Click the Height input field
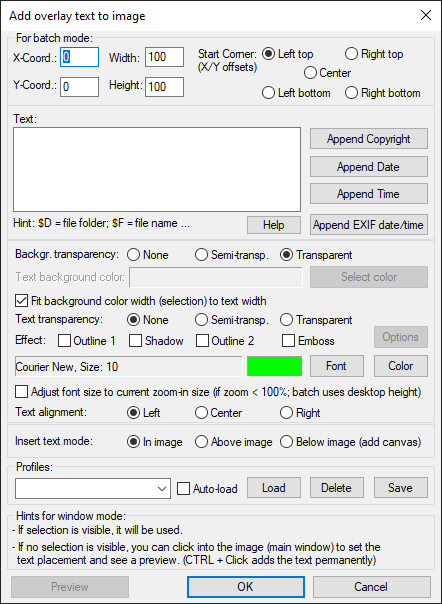 point(165,87)
